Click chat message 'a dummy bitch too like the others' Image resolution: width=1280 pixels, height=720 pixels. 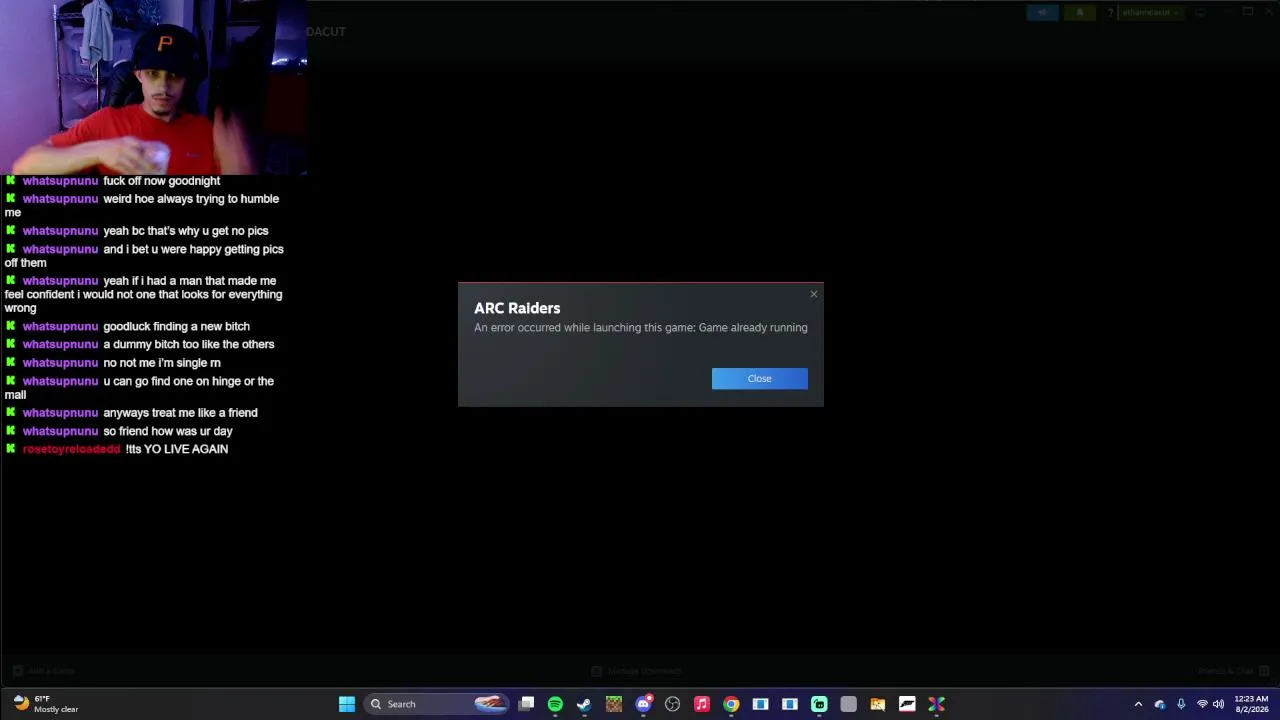(x=189, y=344)
